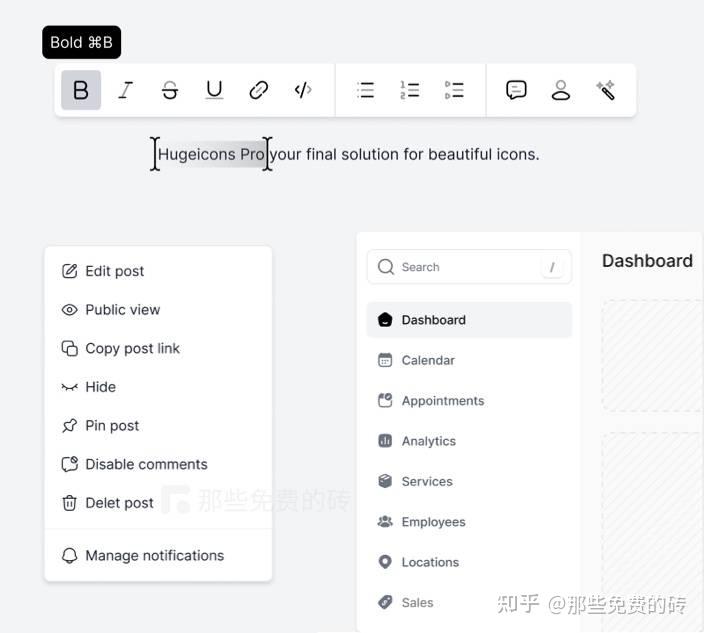Open the Dashboard sidebar item

pos(470,320)
